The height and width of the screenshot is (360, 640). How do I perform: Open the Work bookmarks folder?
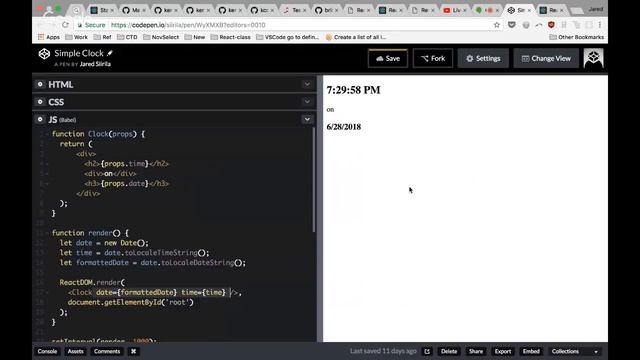point(76,37)
